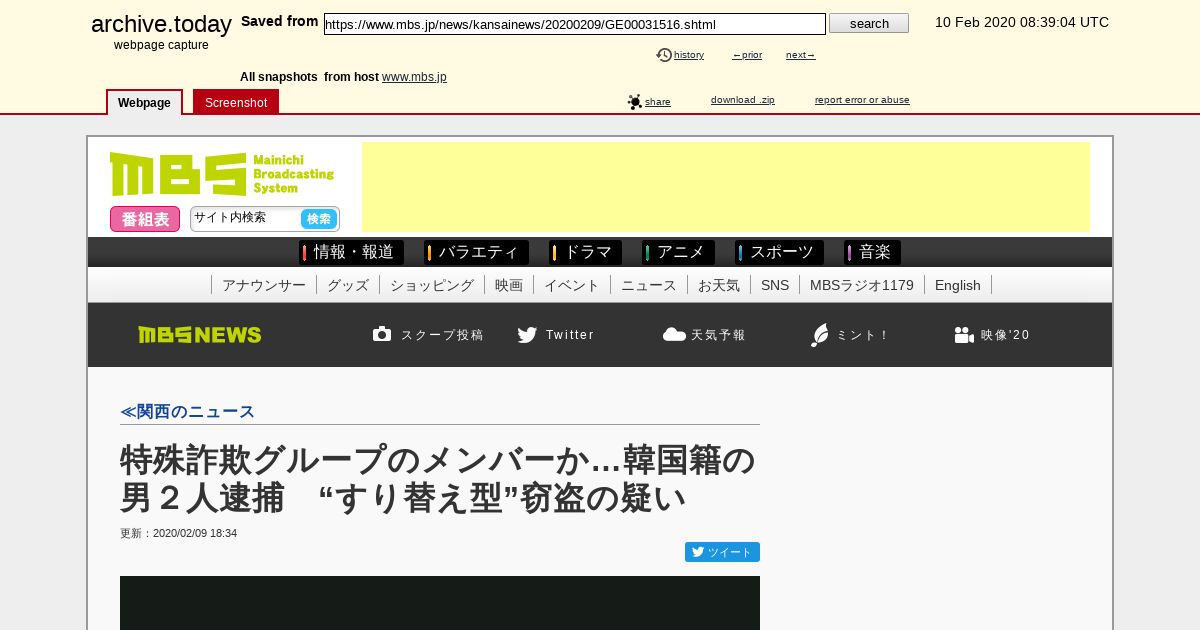
Task: Click the capture date 10 Feb 2020 text
Action: 1022,22
